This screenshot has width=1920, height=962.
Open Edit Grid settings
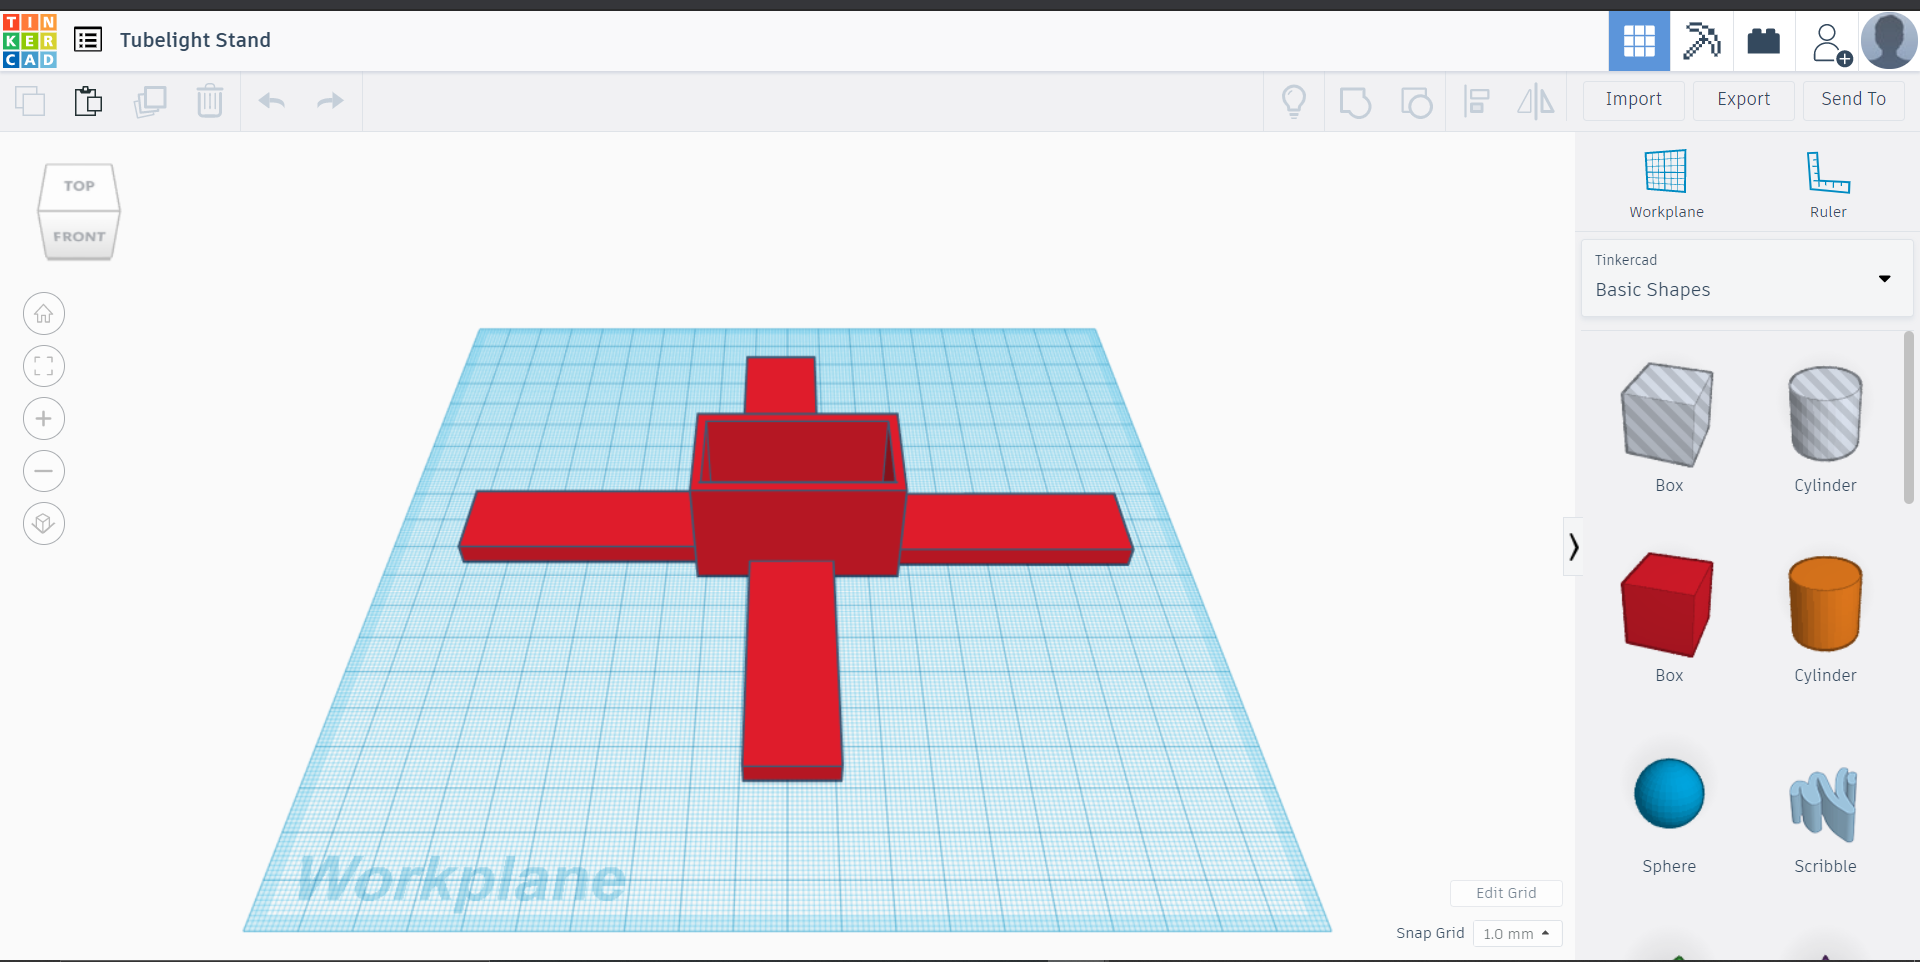1506,893
